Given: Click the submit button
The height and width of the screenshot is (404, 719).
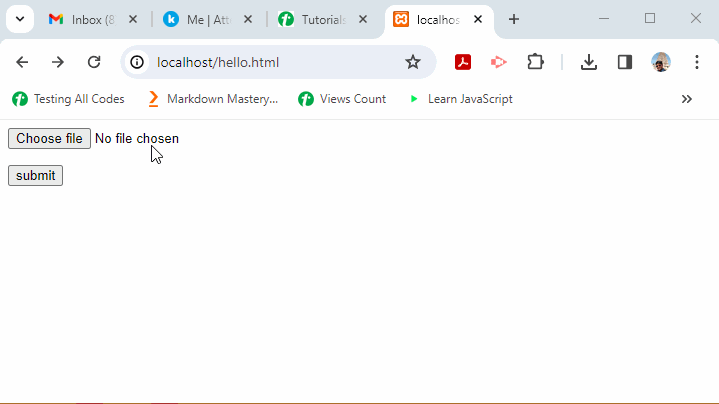Looking at the screenshot, I should pos(35,176).
